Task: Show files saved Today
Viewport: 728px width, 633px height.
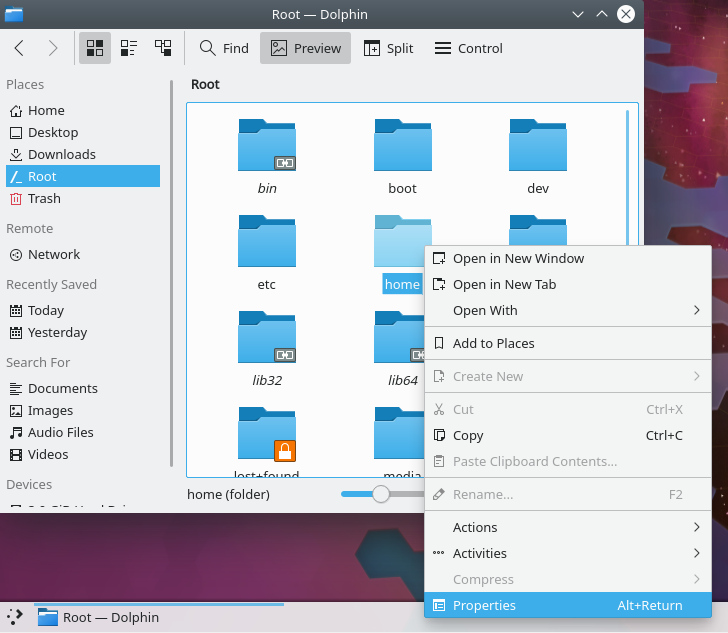Action: 83,310
